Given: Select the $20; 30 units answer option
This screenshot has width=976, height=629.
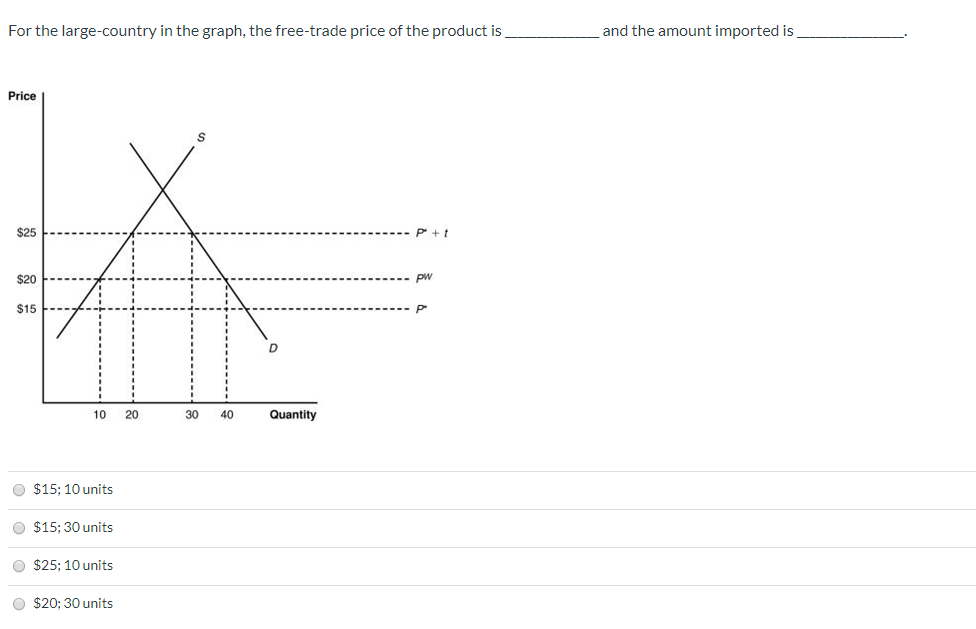Looking at the screenshot, I should coord(18,603).
